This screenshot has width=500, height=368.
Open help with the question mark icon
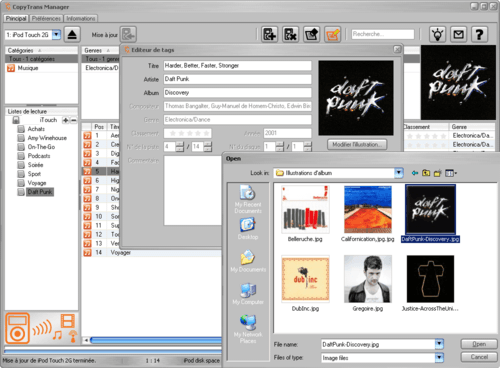(479, 34)
